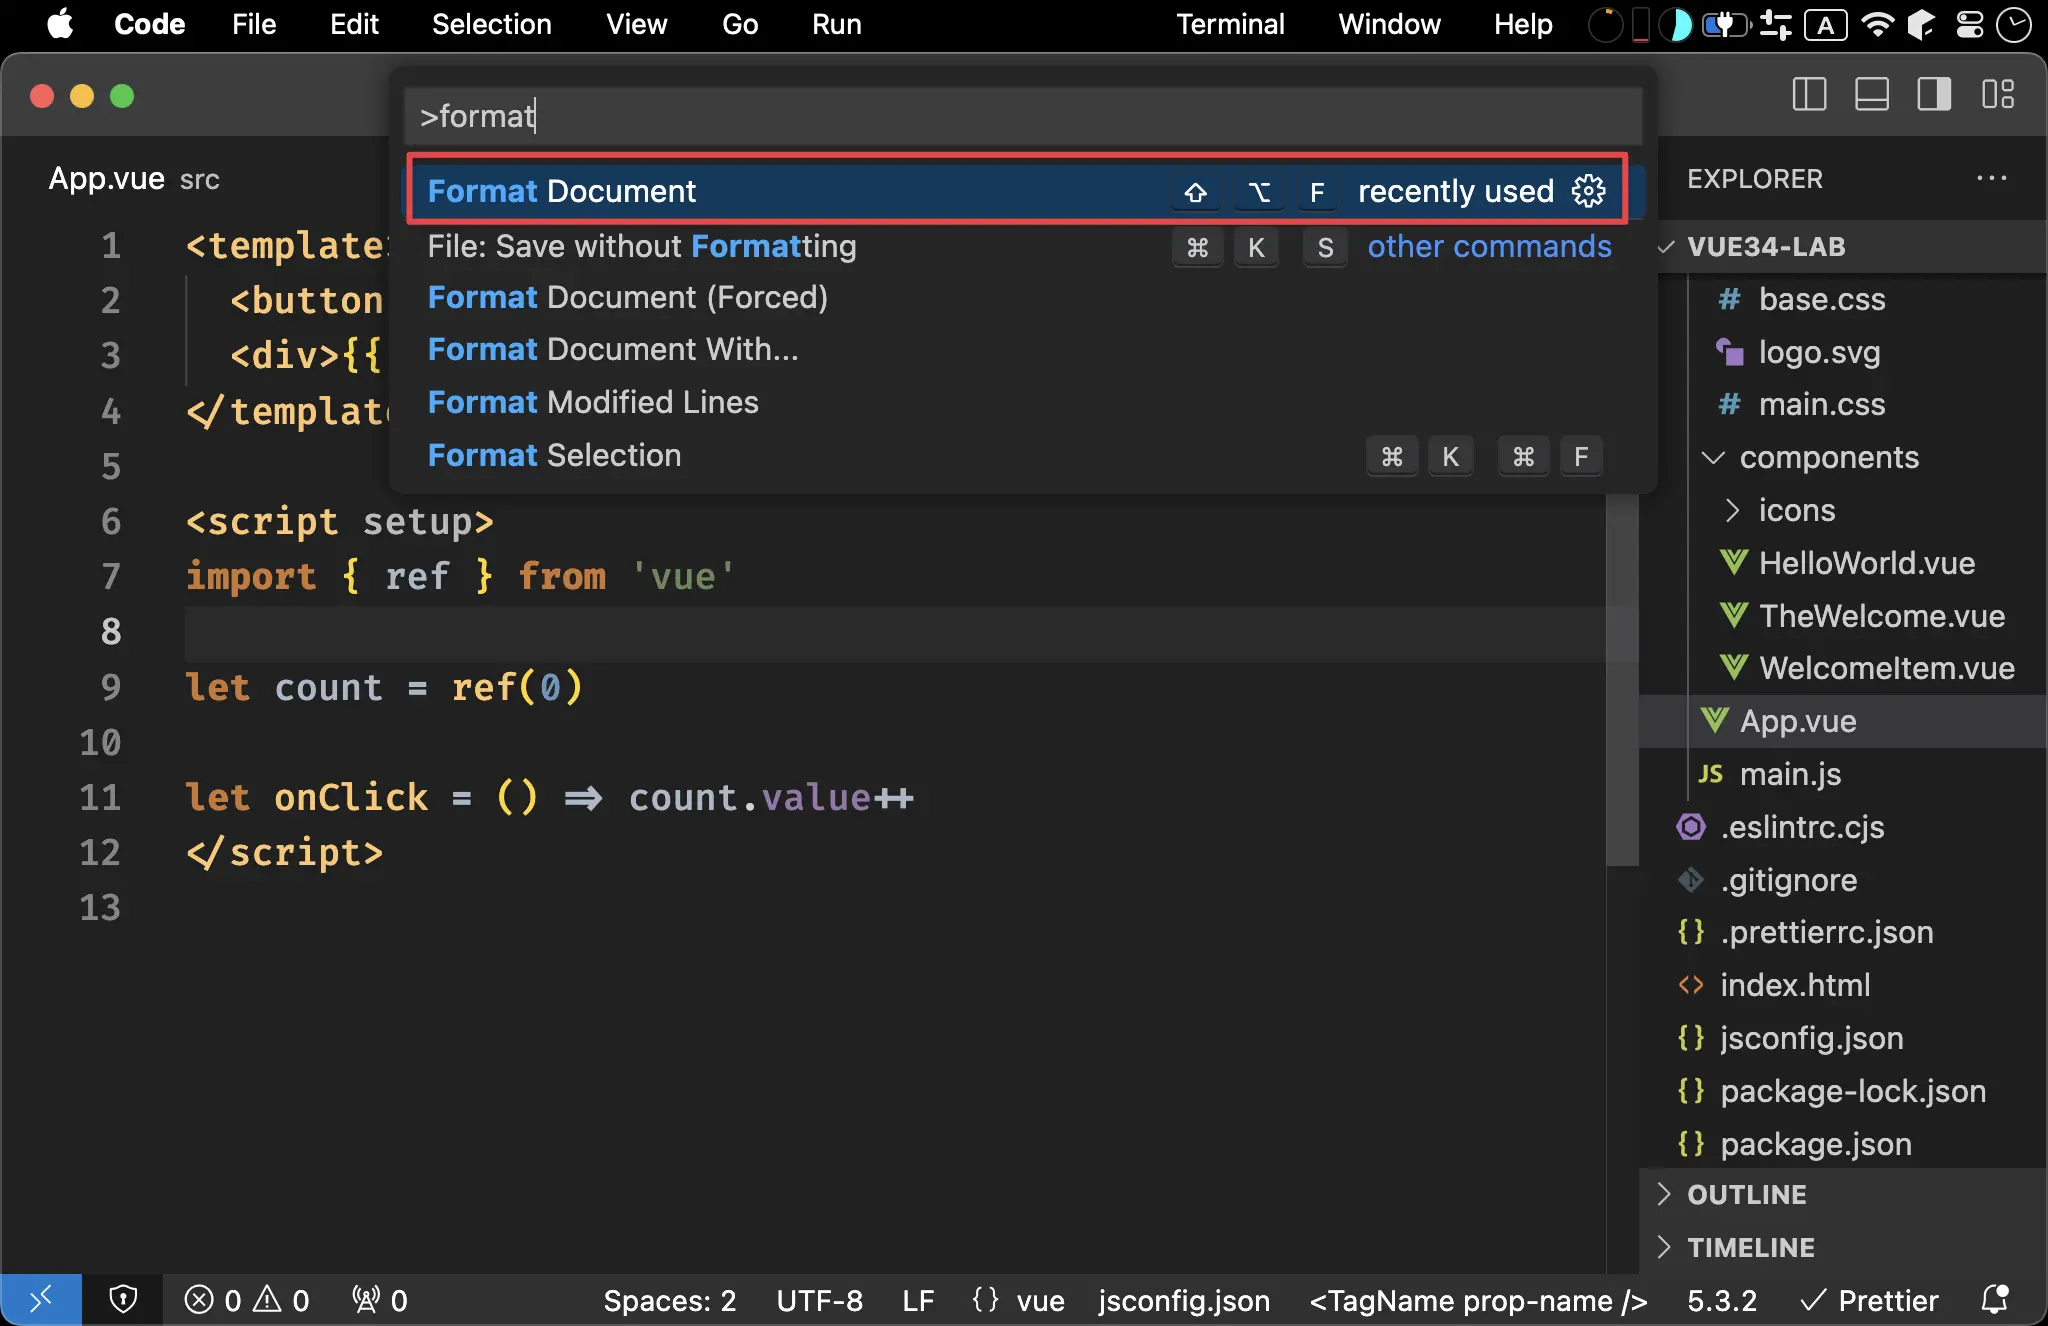Click Wi-Fi icon in menu bar
This screenshot has height=1326, width=2048.
pos(1877,24)
